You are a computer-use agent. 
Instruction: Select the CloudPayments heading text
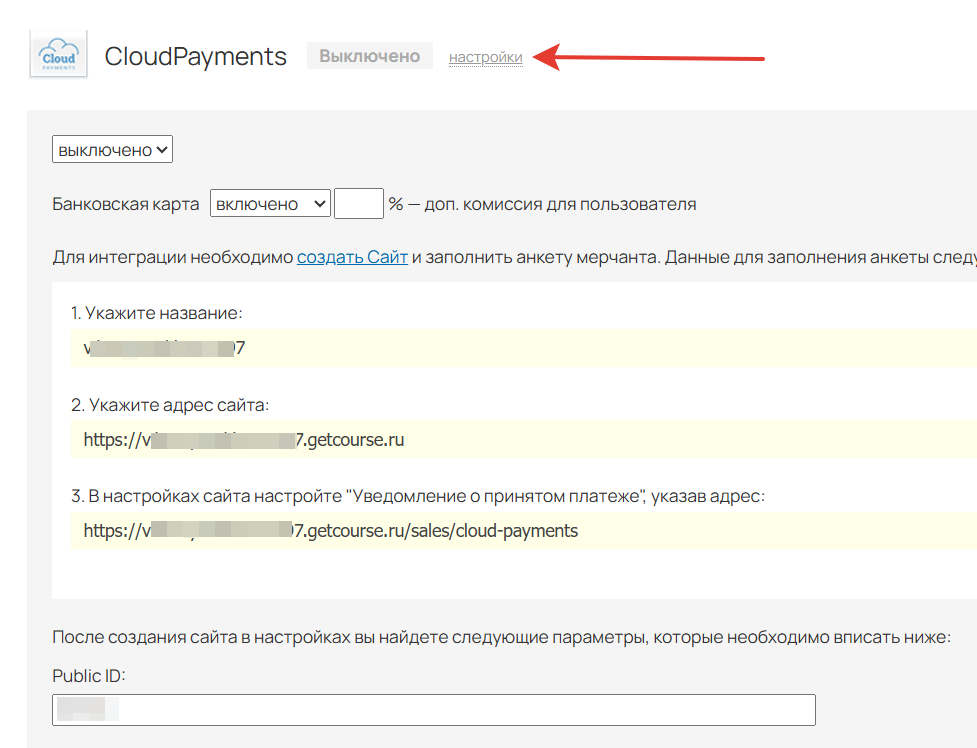[195, 57]
